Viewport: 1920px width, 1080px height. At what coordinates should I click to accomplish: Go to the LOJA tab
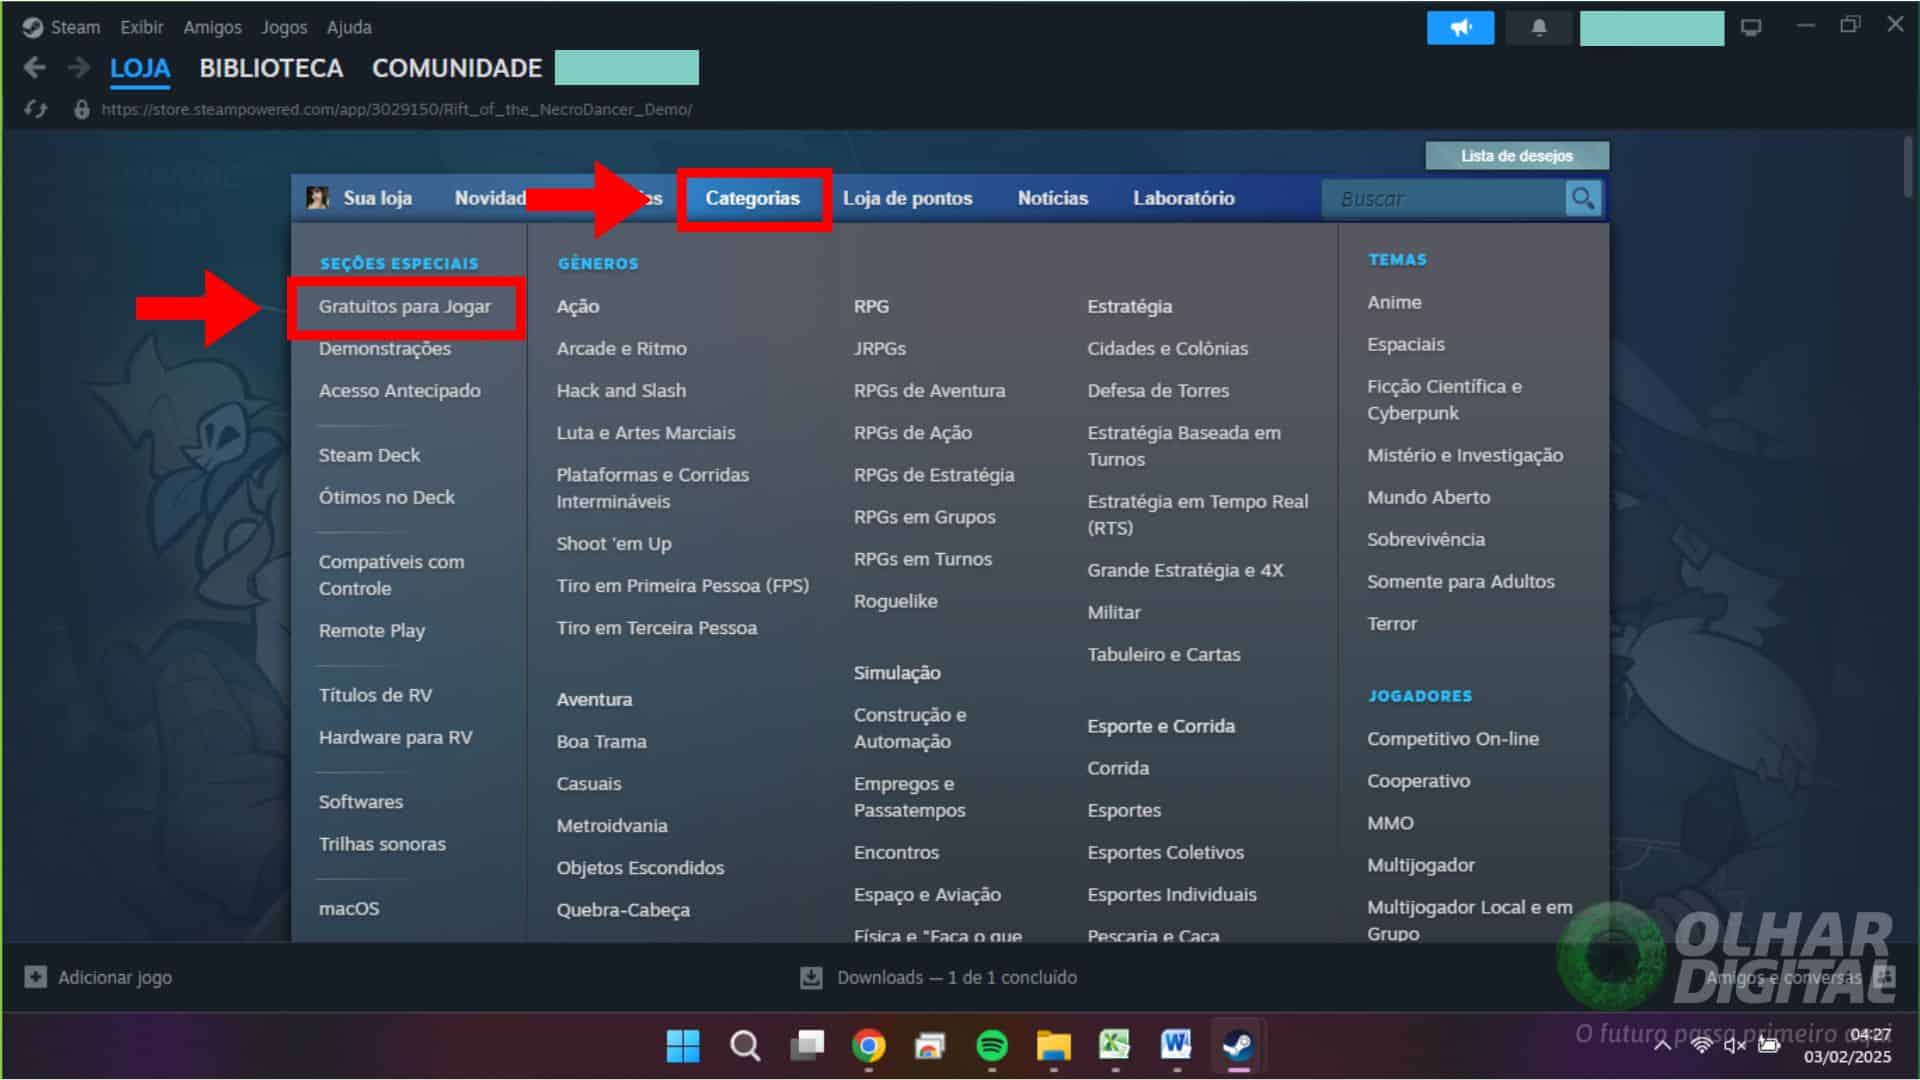point(140,68)
